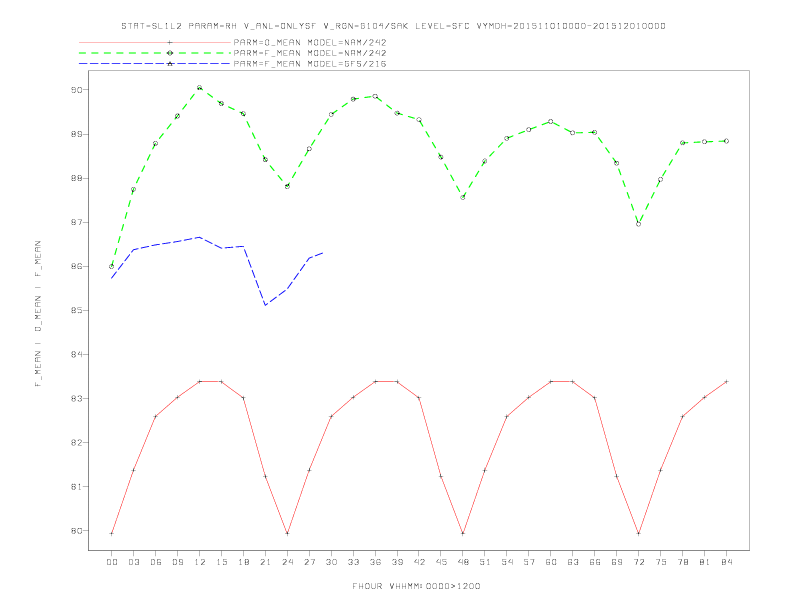Click y-axis tick label 82
The height and width of the screenshot is (612, 792).
point(77,442)
